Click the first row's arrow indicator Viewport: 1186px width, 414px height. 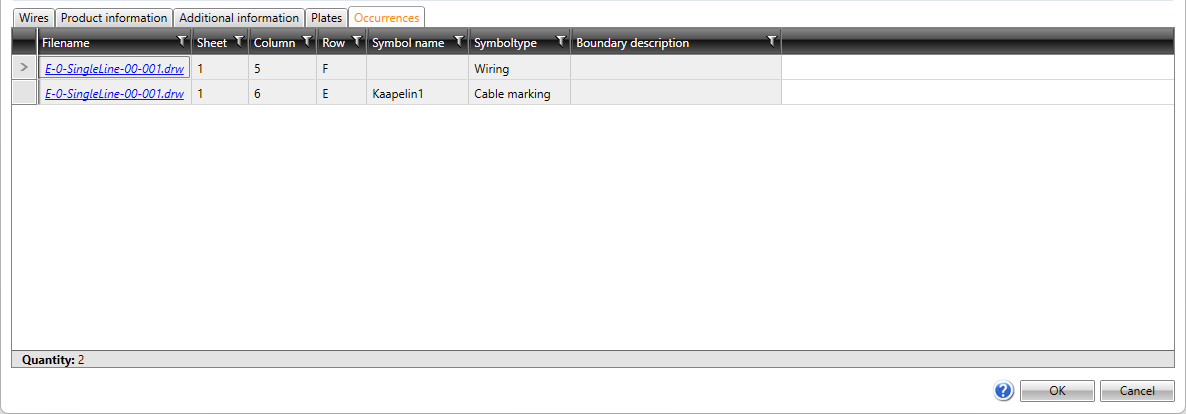coord(24,68)
